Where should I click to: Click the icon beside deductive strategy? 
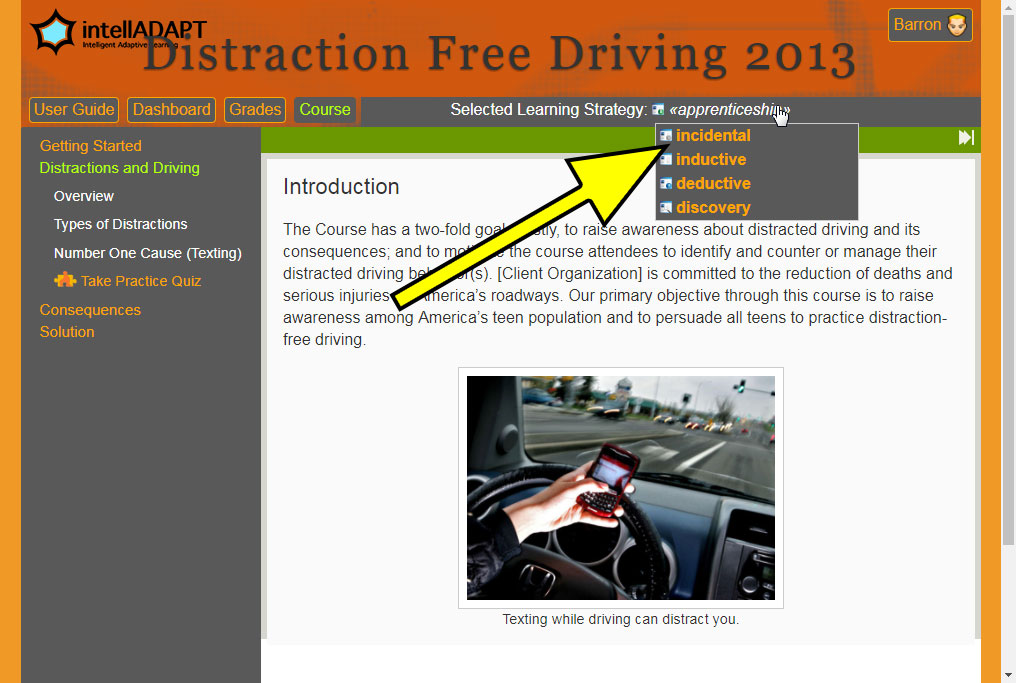(665, 183)
